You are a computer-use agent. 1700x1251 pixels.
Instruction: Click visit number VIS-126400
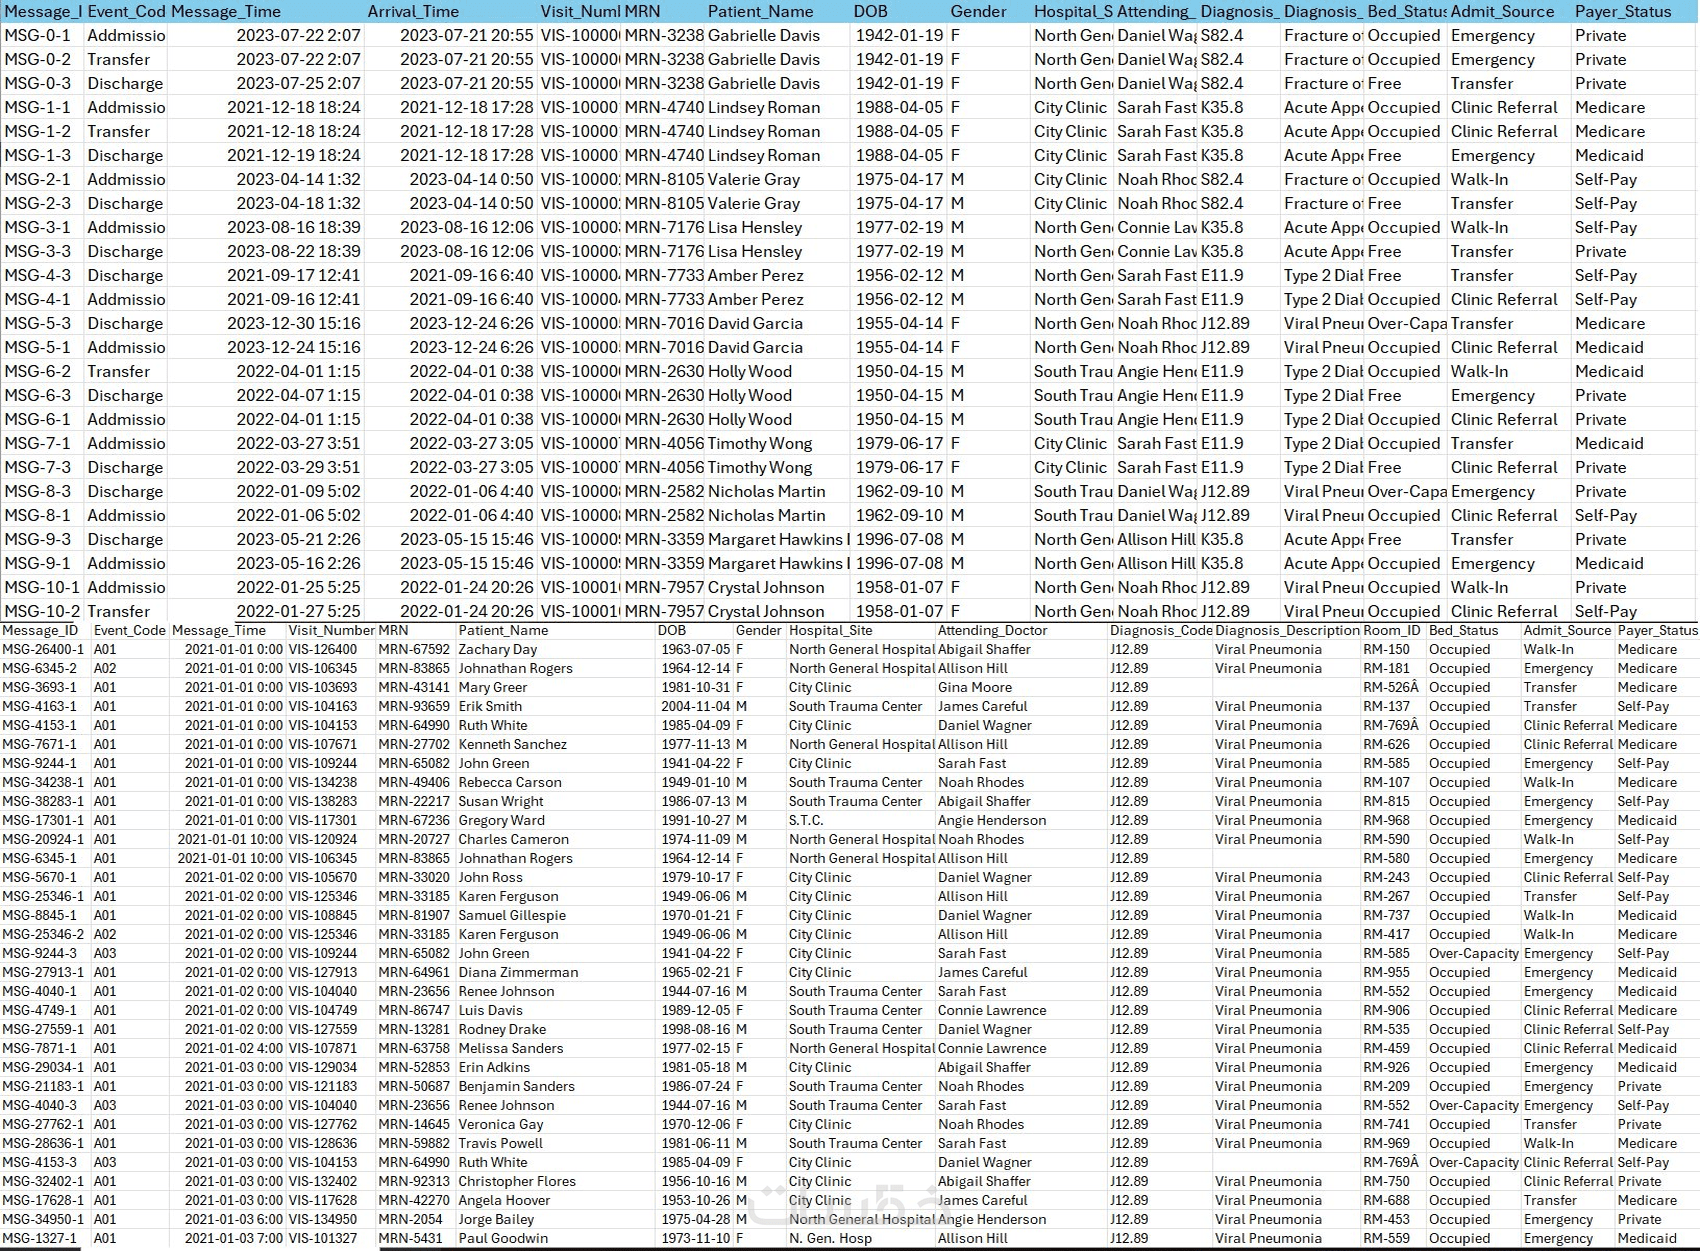click(323, 649)
